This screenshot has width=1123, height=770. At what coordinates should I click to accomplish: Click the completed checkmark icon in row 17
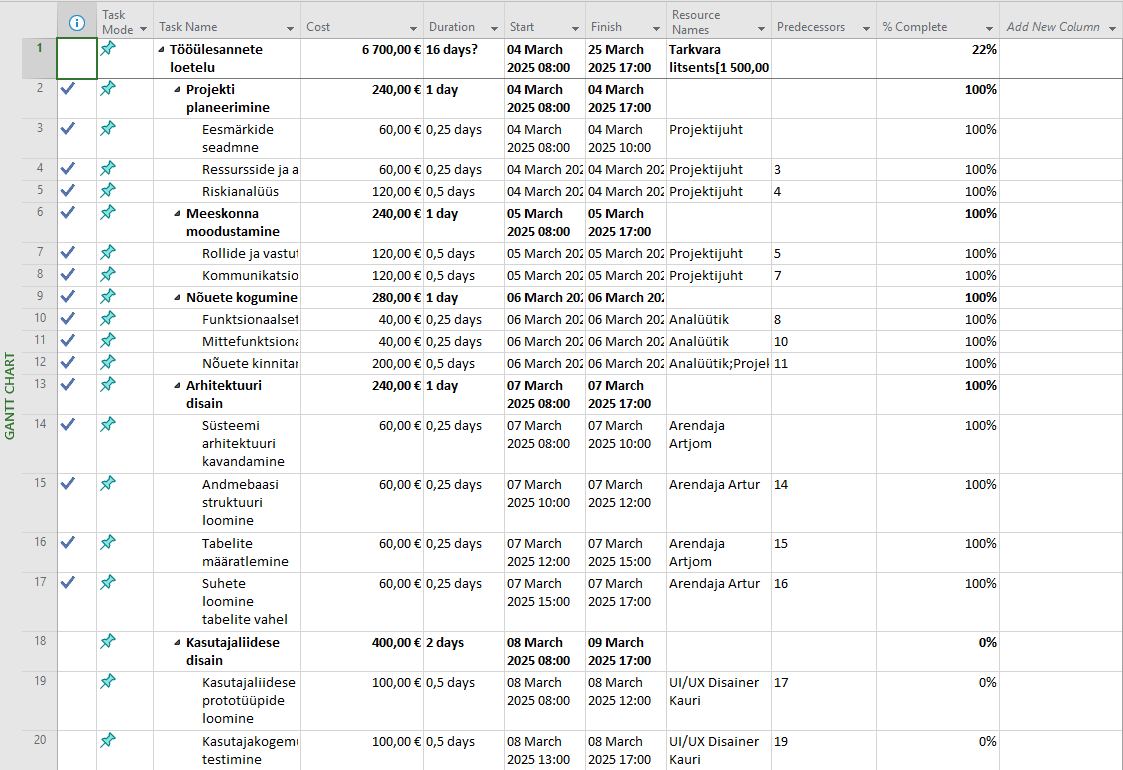point(68,583)
